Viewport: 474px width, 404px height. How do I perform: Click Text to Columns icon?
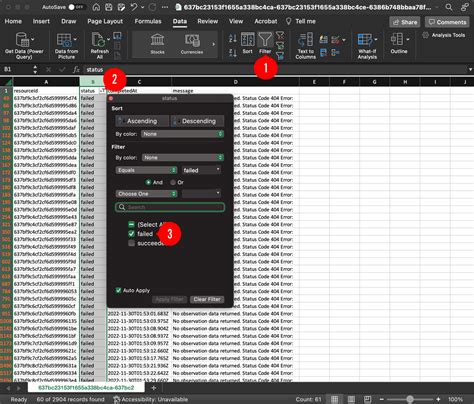[x=306, y=39]
